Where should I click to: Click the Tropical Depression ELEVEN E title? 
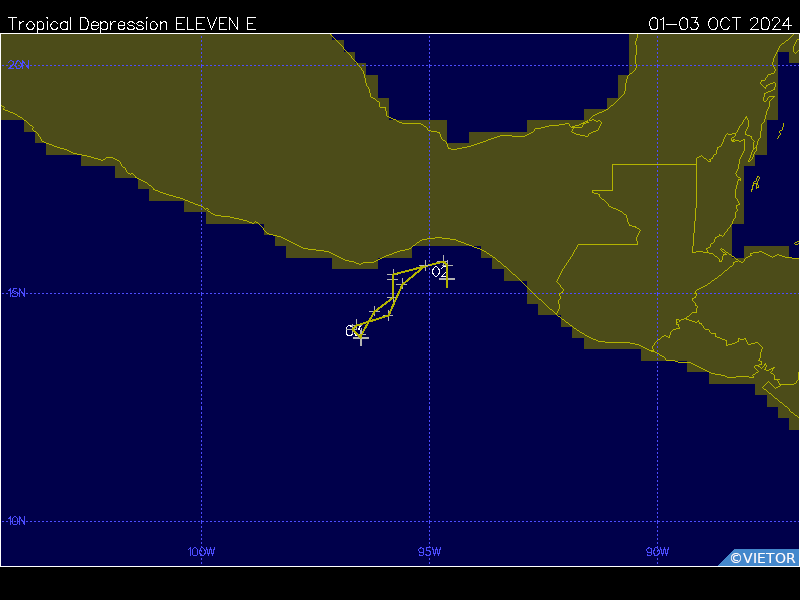click(x=132, y=24)
